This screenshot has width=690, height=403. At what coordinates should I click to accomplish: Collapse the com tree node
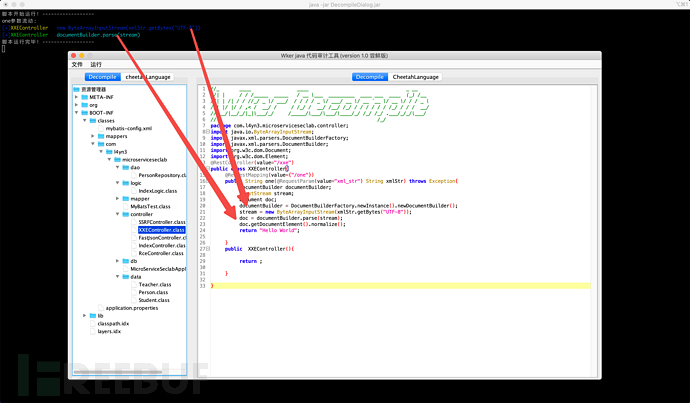(x=93, y=144)
